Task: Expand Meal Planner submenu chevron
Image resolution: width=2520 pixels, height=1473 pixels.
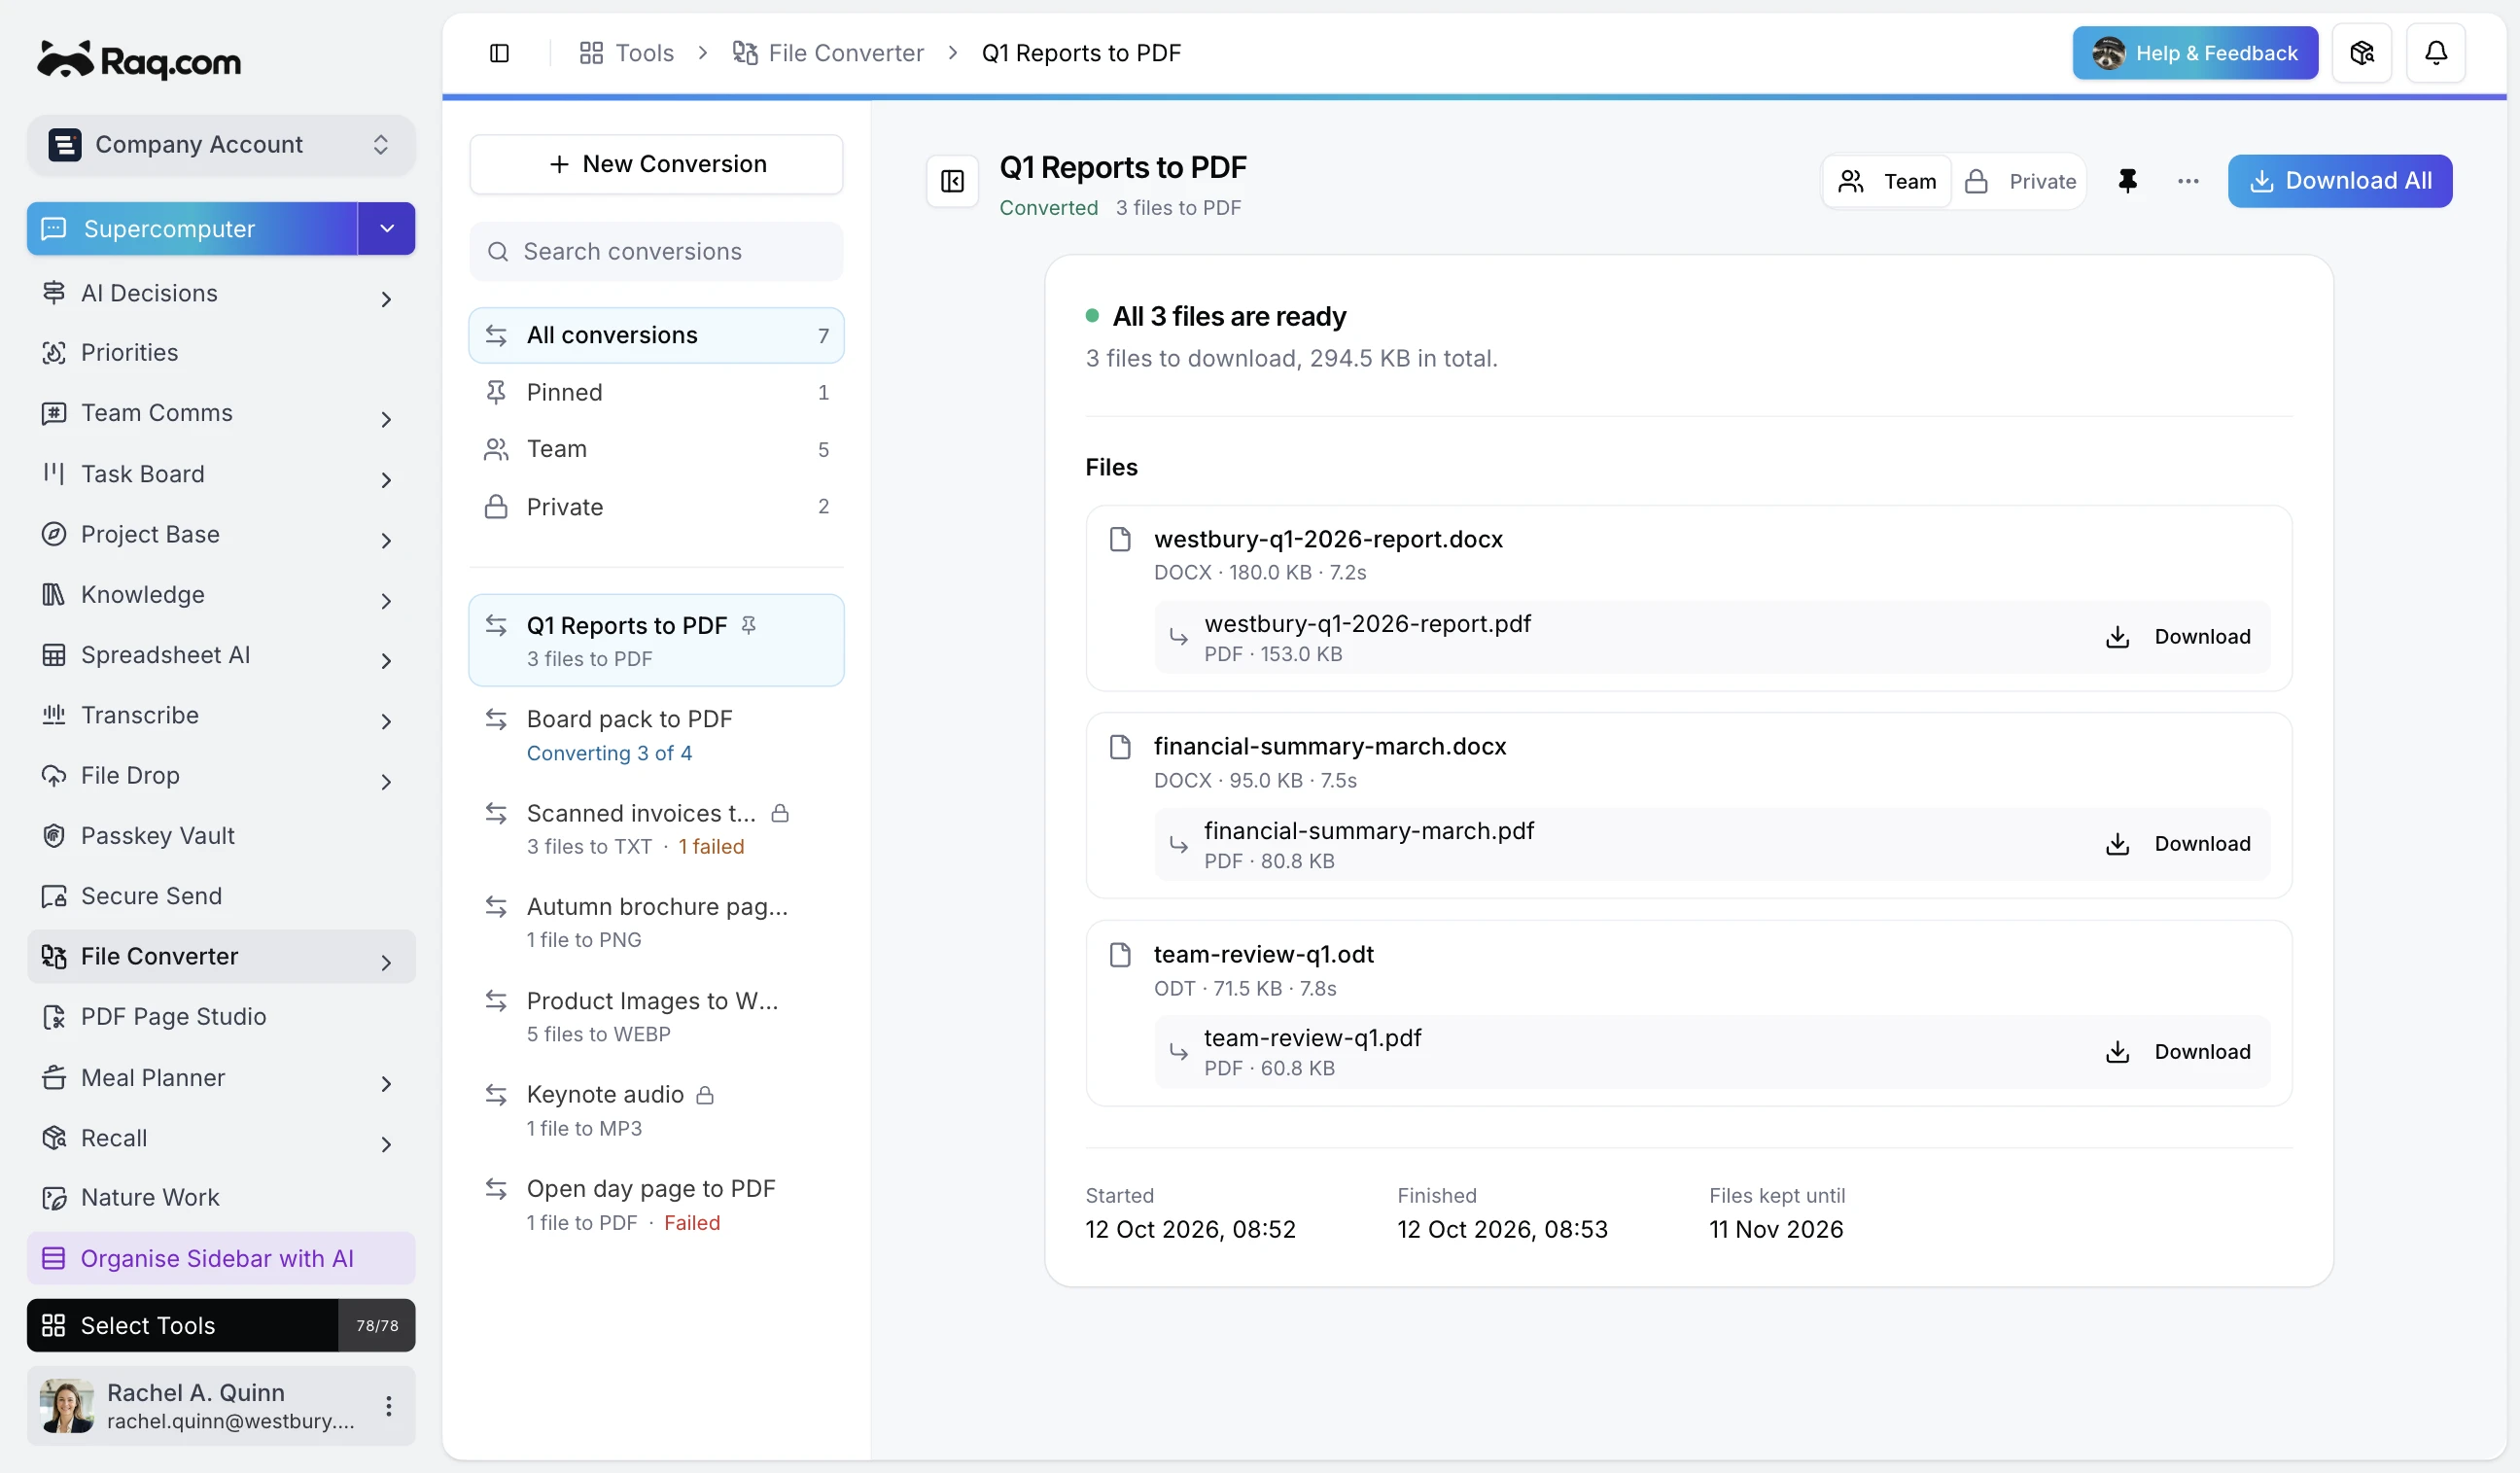Action: pyautogui.click(x=386, y=1084)
